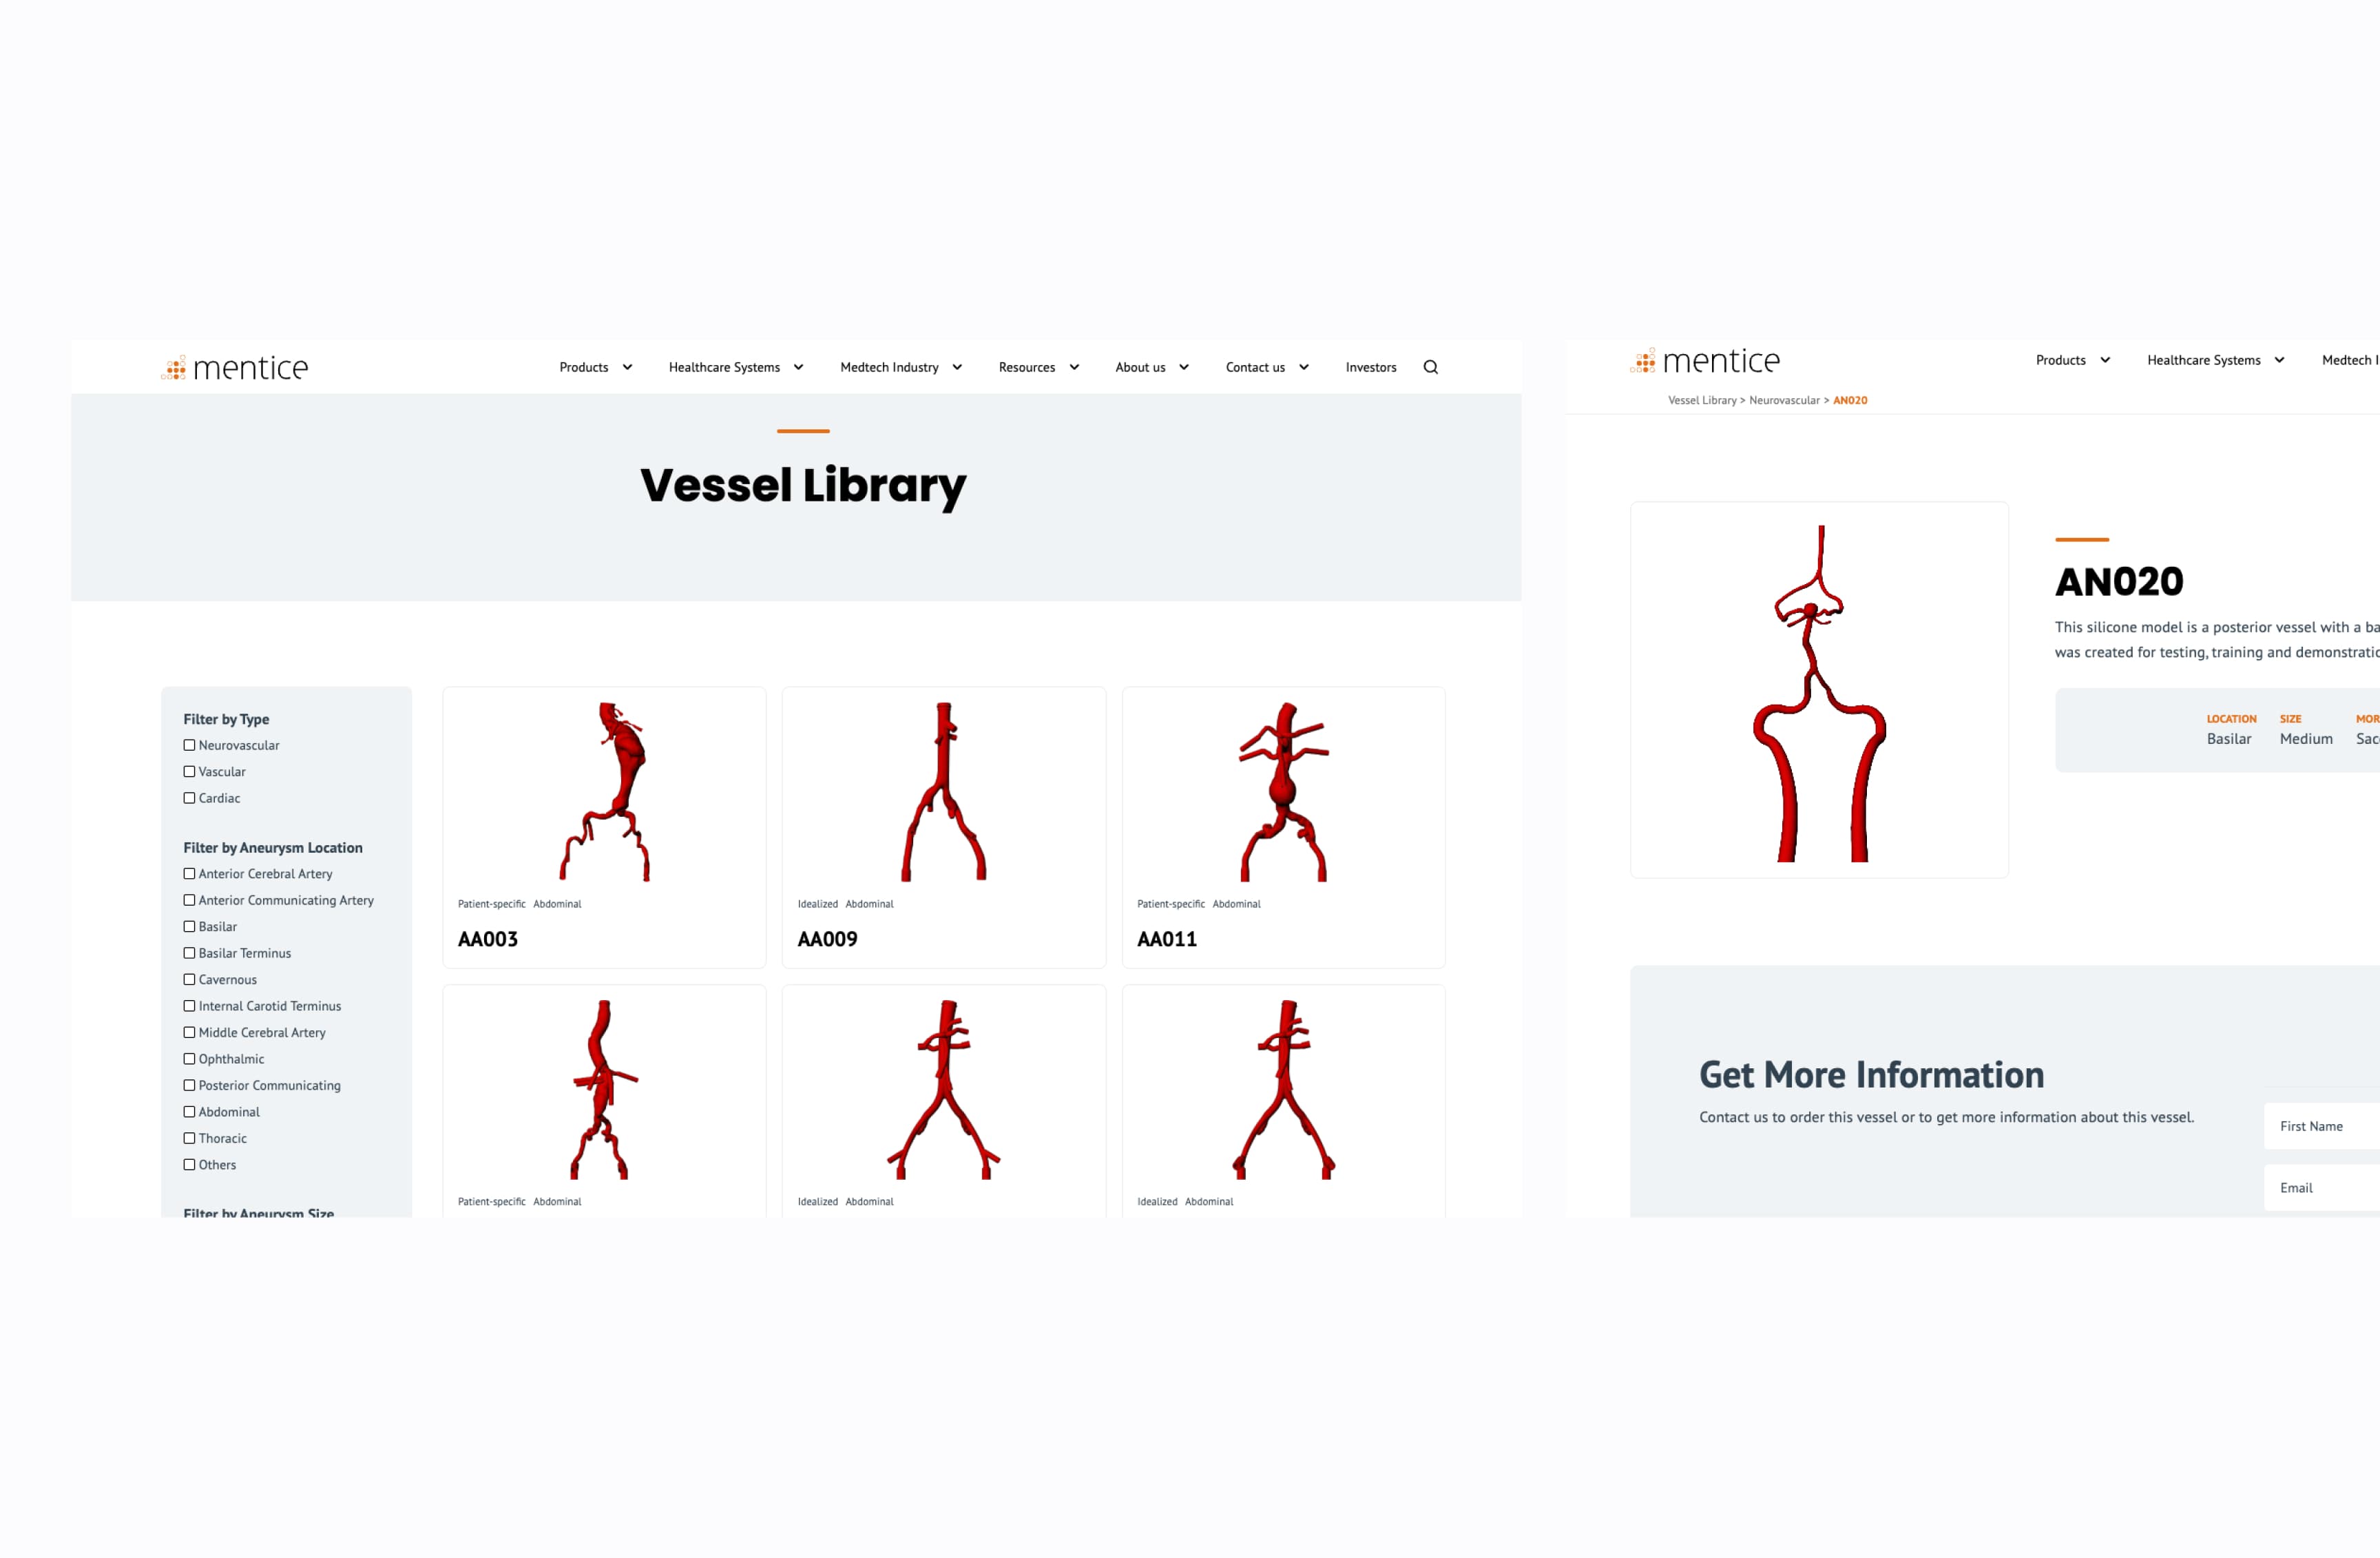Screen dimensions: 2380x1558
Task: Click the Mentice logo on the AN020 page
Action: [x=1705, y=361]
